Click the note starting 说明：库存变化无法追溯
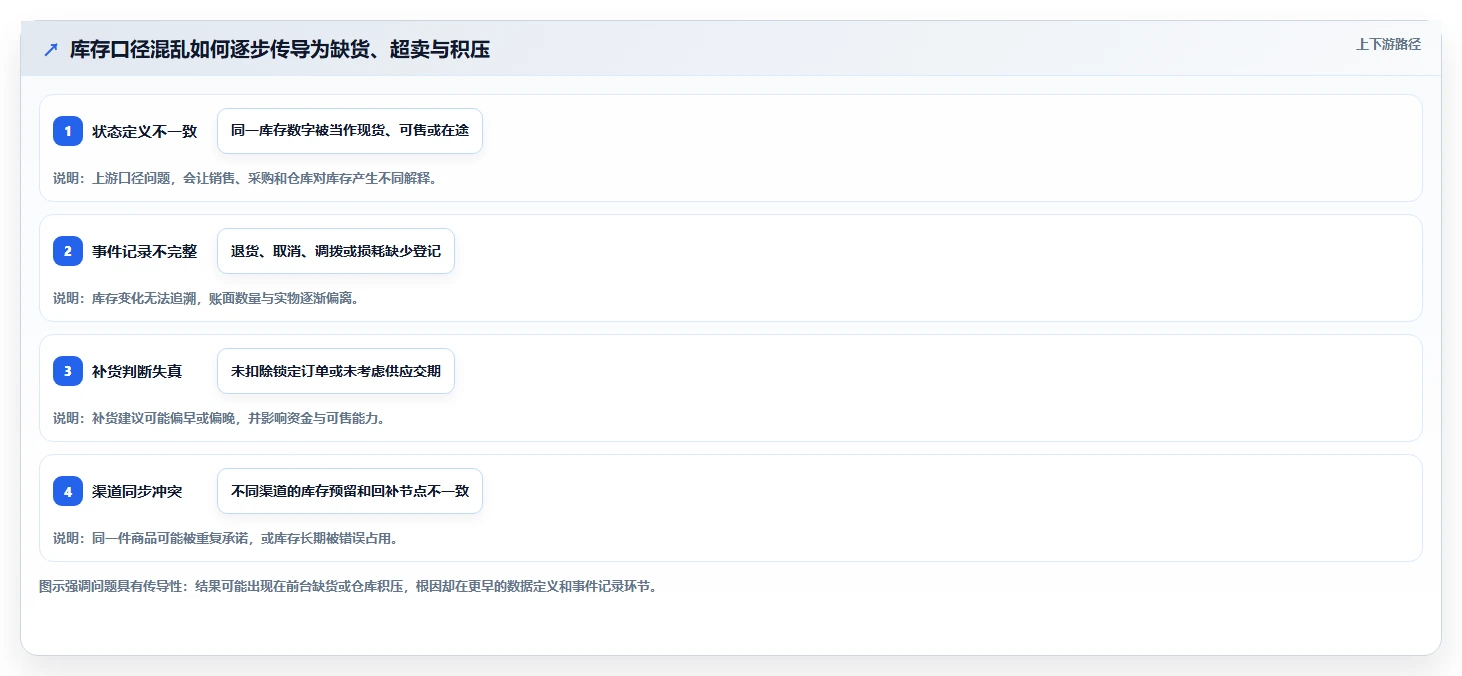Image resolution: width=1462 pixels, height=676 pixels. pos(206,298)
